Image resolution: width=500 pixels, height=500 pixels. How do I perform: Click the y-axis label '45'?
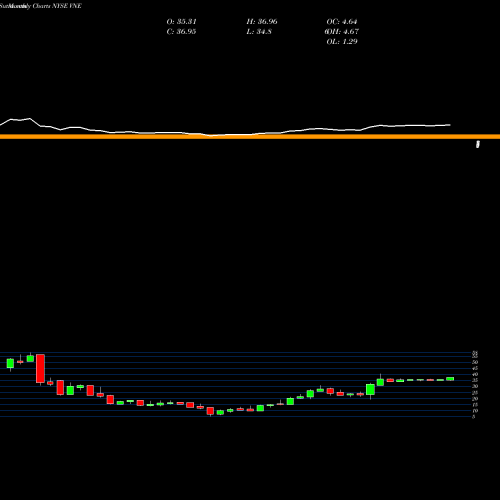[475, 368]
